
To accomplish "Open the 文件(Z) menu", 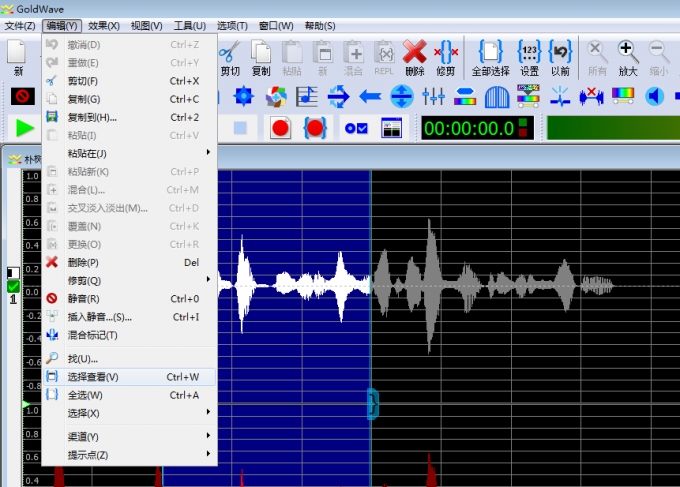I will [x=20, y=26].
